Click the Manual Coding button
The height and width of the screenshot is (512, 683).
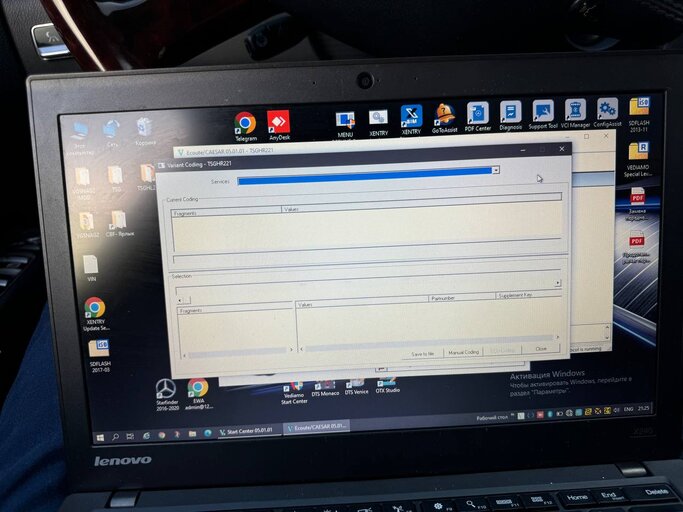[x=463, y=352]
